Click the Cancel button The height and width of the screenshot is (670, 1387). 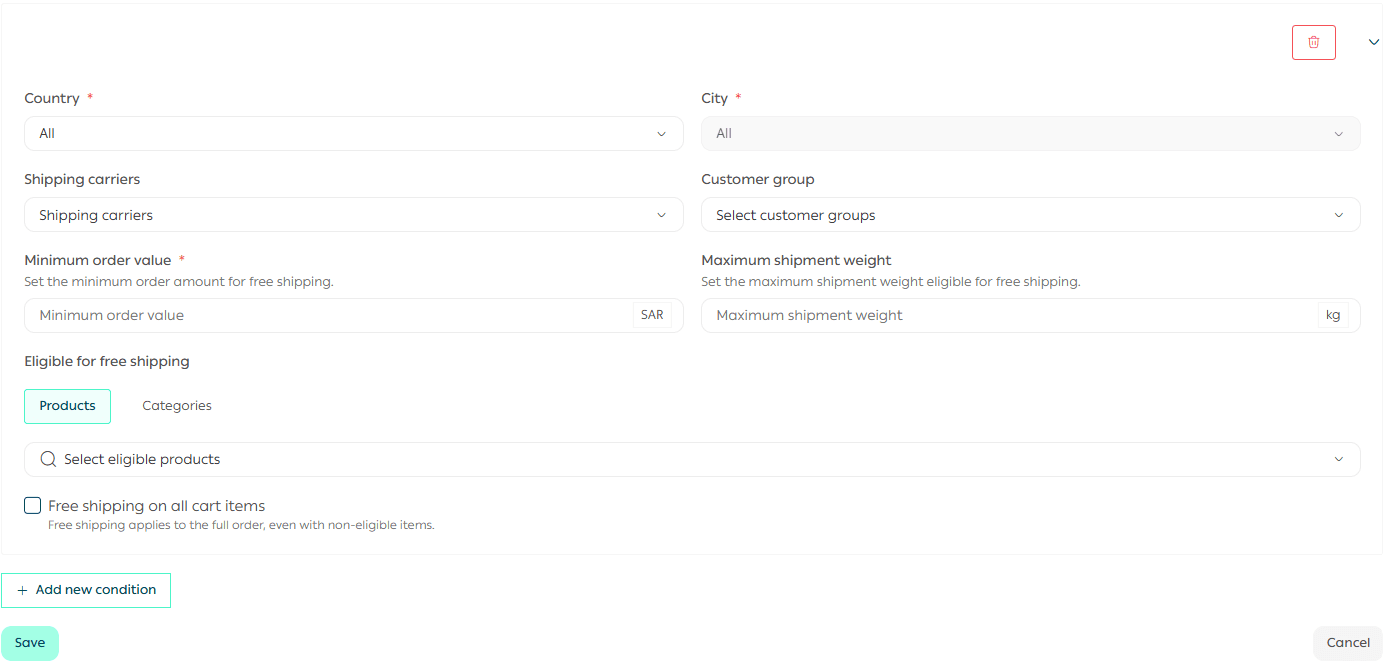[x=1347, y=643]
